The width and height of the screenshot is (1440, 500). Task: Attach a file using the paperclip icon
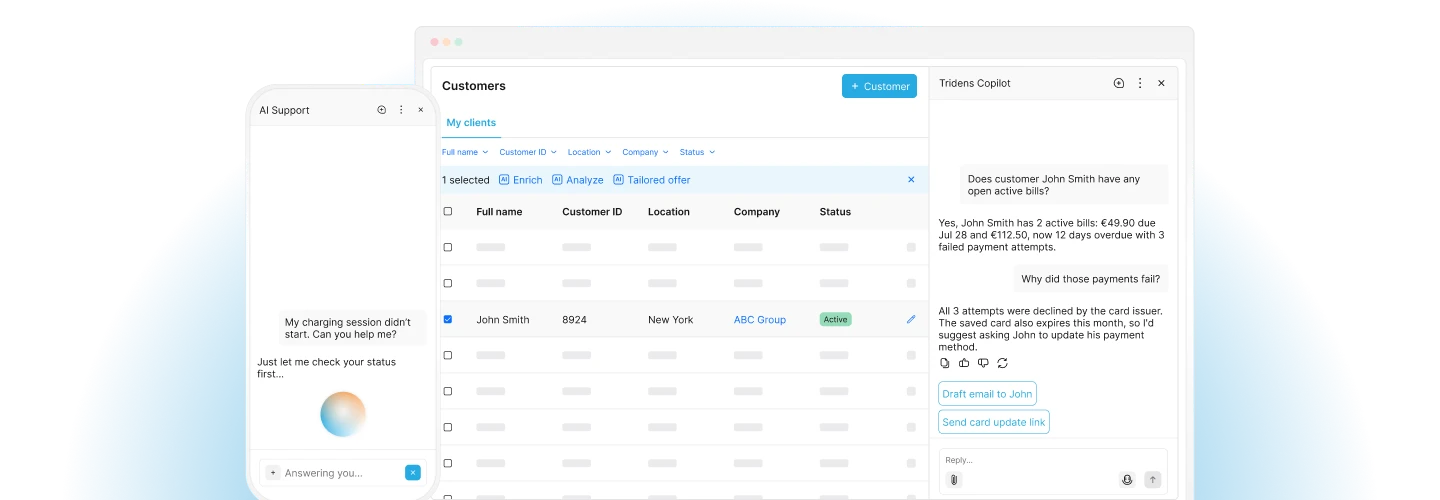[x=954, y=480]
